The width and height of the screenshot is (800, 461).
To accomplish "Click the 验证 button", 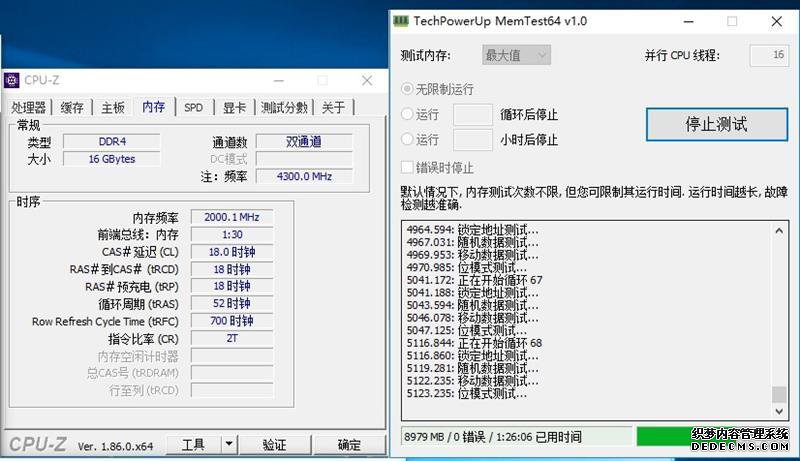I will point(274,445).
